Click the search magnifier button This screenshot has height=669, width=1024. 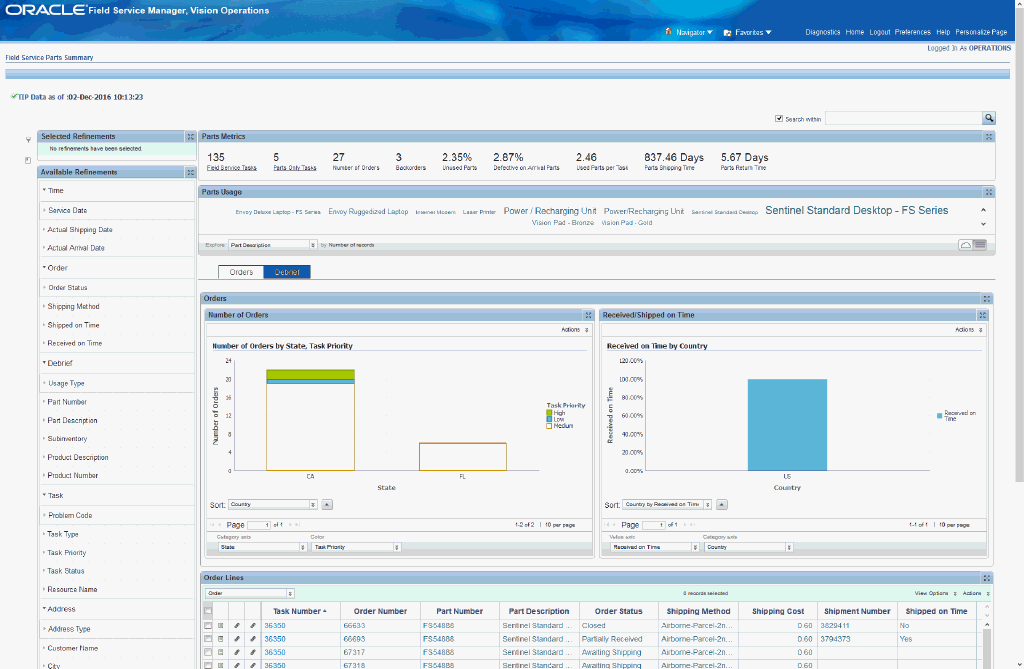coord(989,118)
